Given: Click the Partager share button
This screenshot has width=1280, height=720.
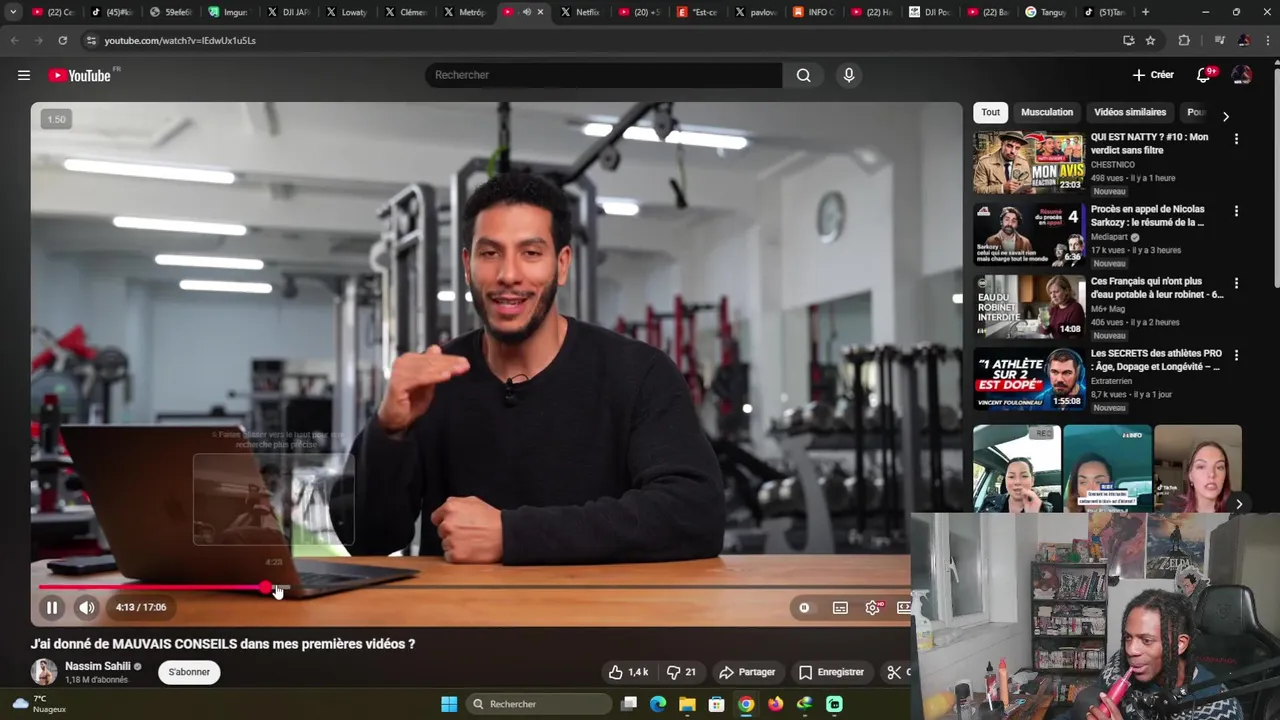Looking at the screenshot, I should (747, 672).
